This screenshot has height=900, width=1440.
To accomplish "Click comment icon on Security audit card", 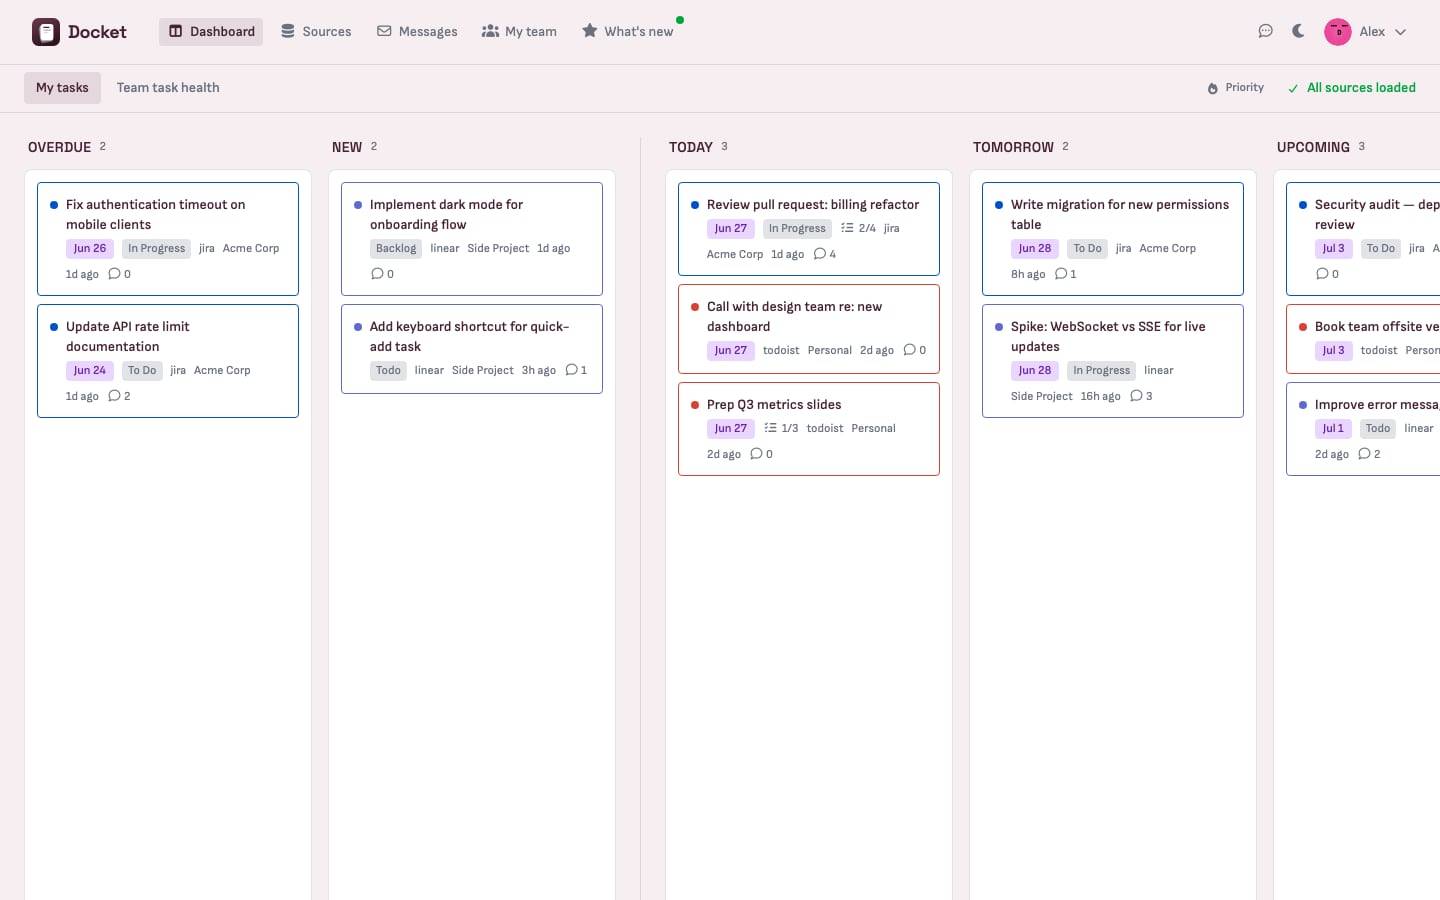I will 1322,274.
